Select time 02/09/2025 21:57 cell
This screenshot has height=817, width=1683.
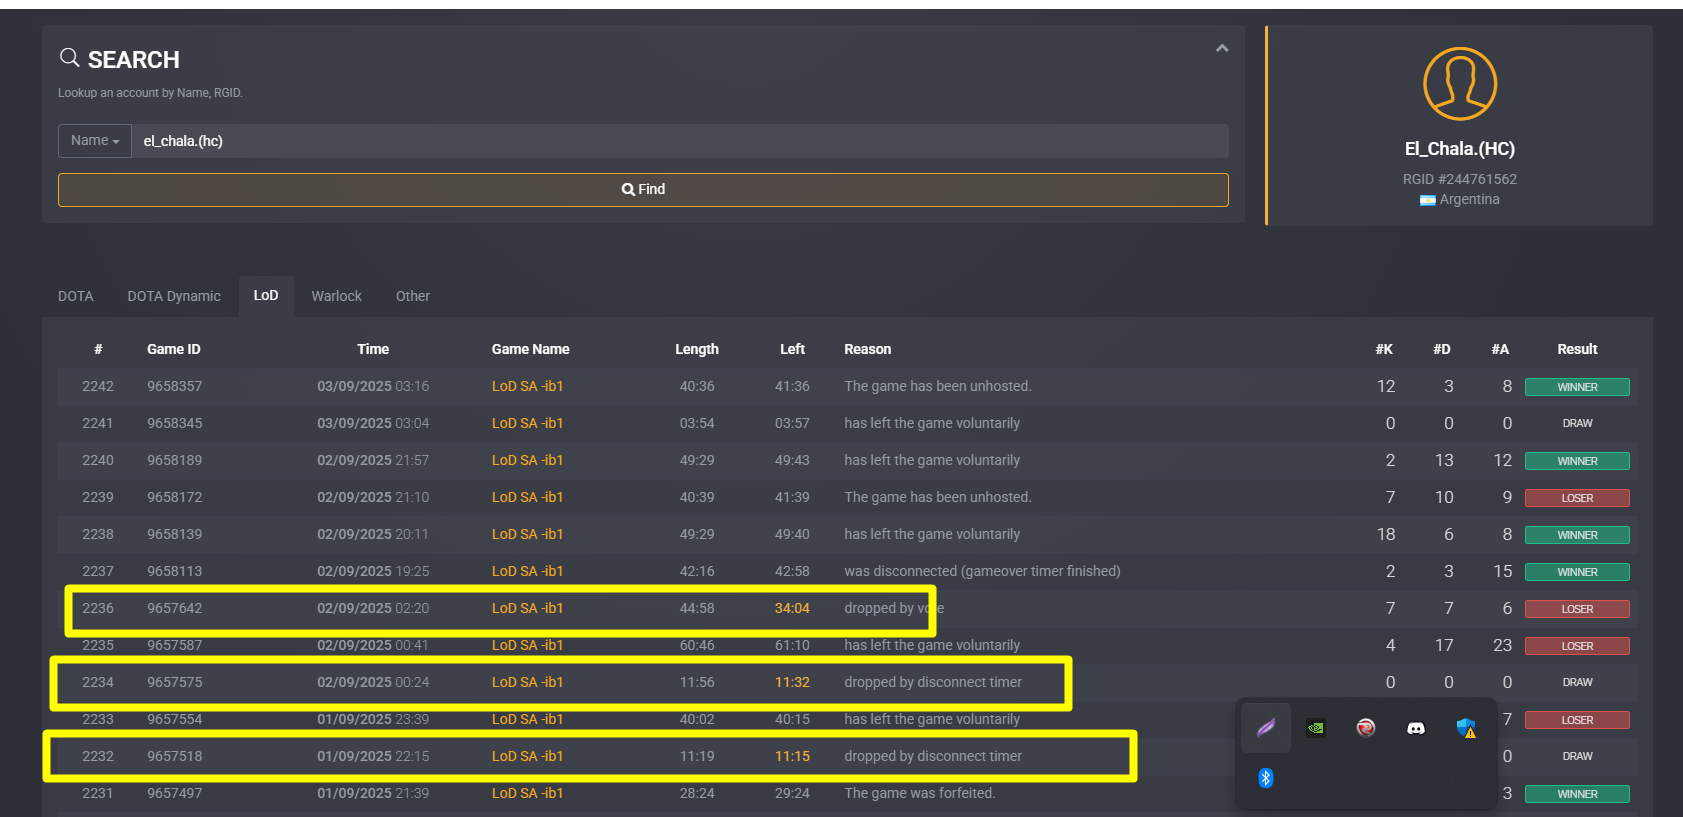coord(373,460)
